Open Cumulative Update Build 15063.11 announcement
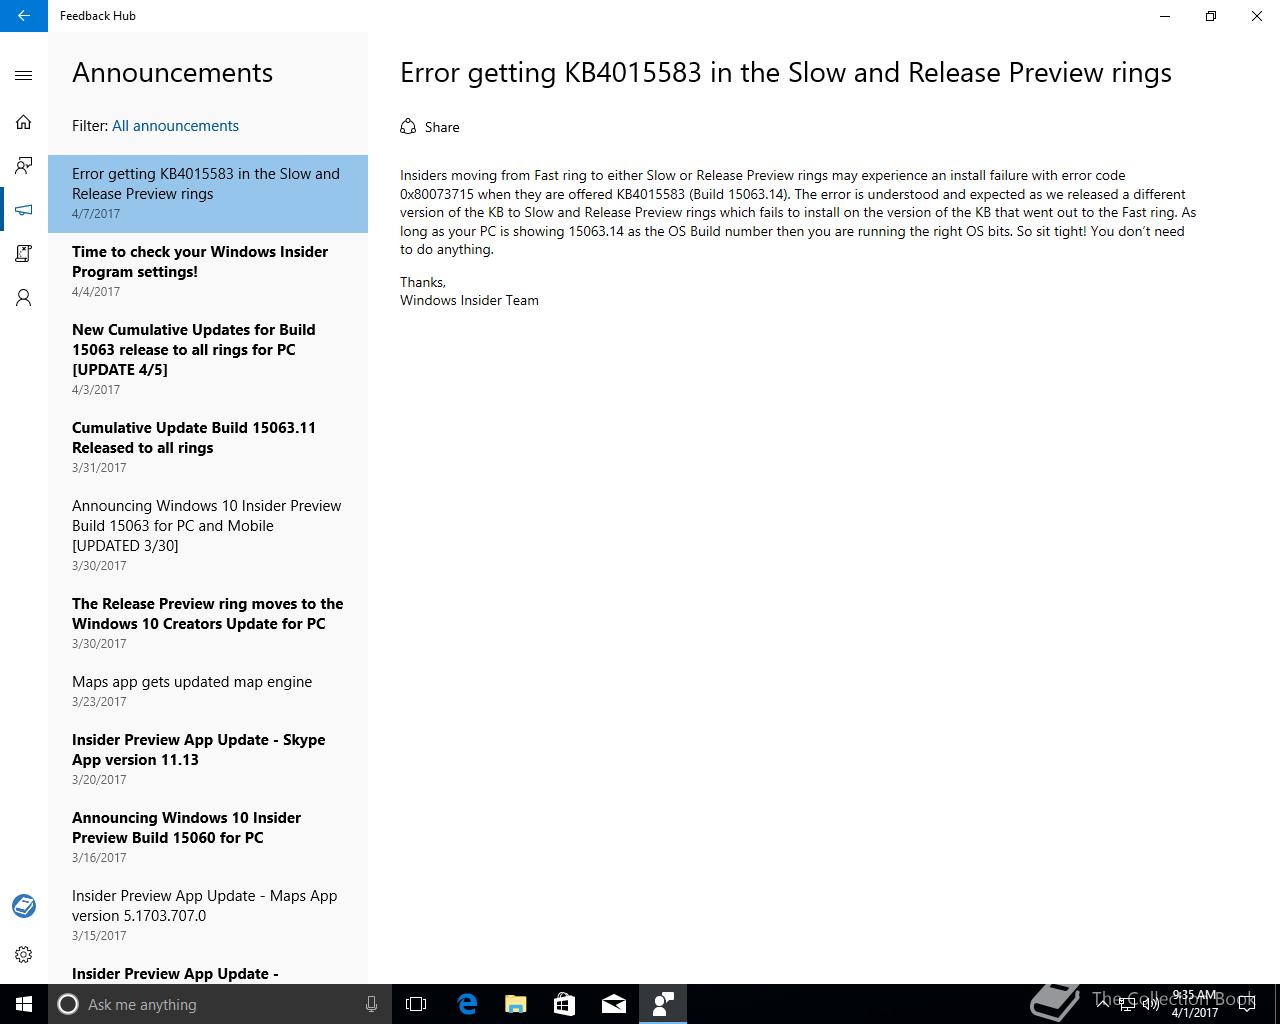 [208, 448]
